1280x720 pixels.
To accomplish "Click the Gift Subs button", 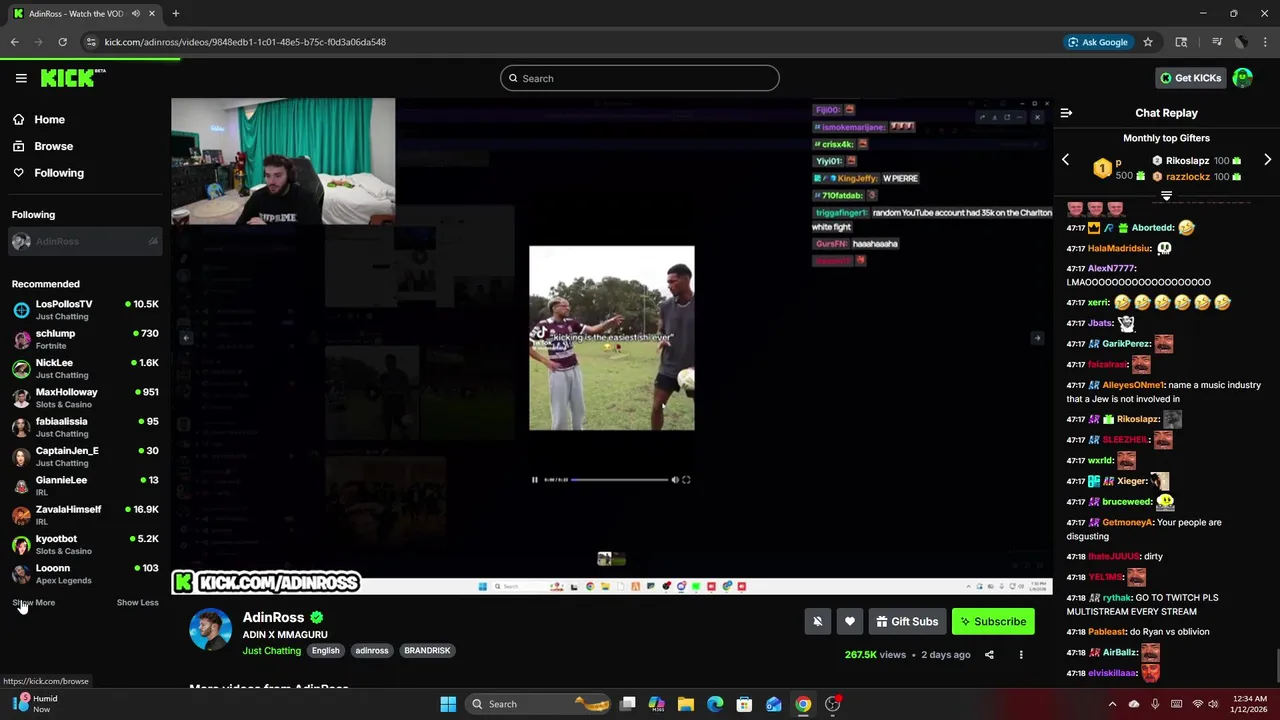I will 907,622.
